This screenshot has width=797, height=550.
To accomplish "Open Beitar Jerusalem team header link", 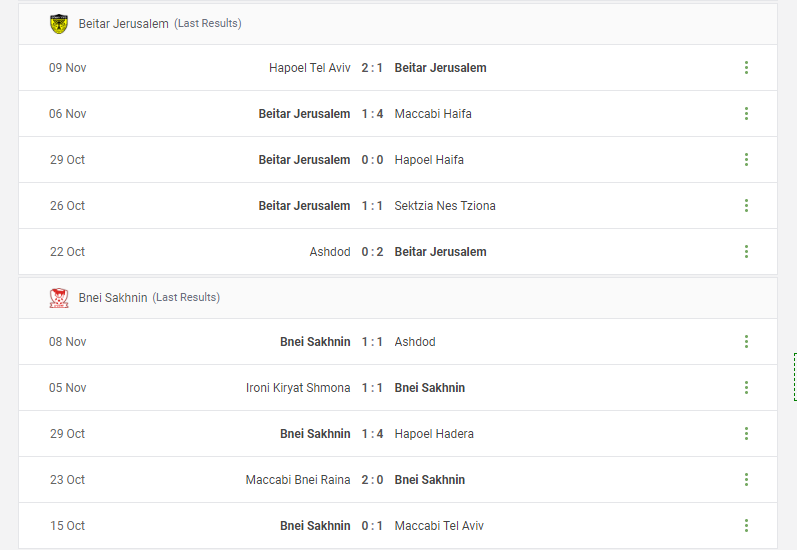I will [x=124, y=24].
